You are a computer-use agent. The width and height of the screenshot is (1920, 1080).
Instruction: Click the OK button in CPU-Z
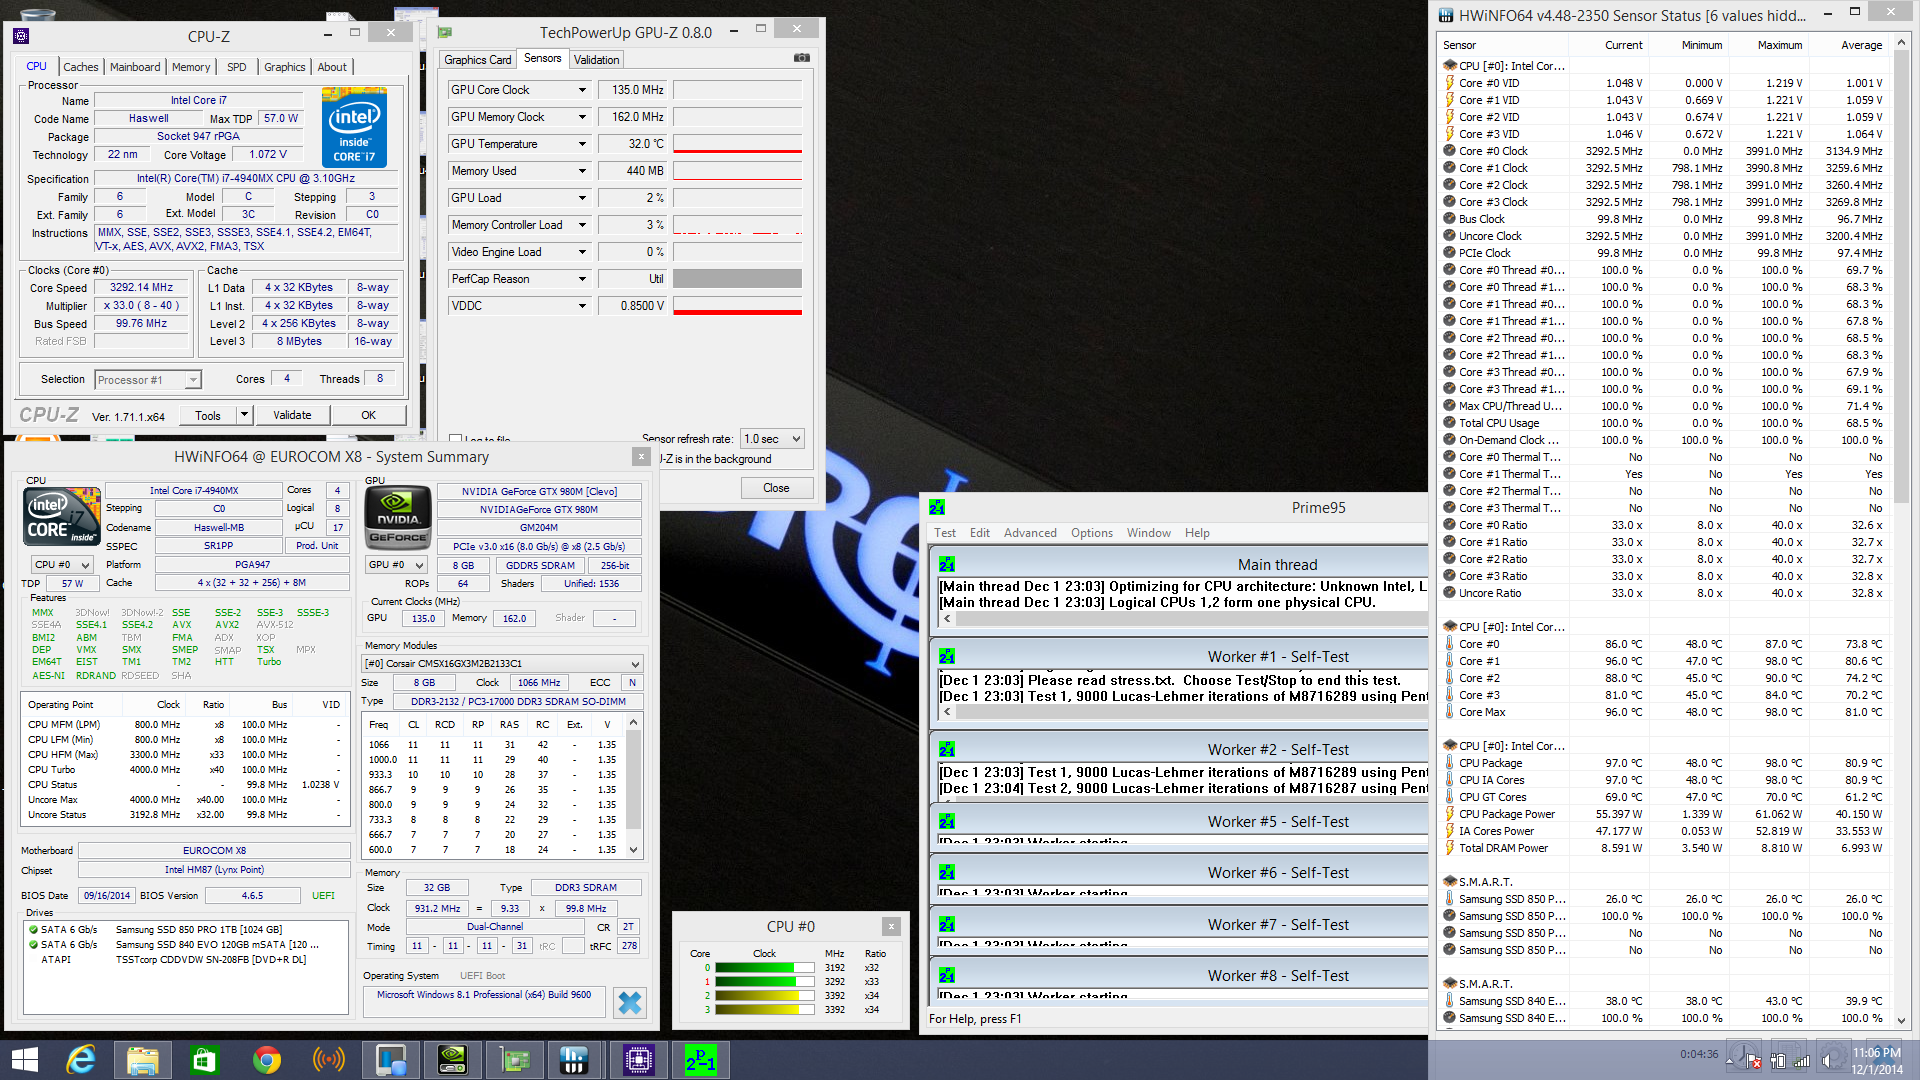coord(369,415)
